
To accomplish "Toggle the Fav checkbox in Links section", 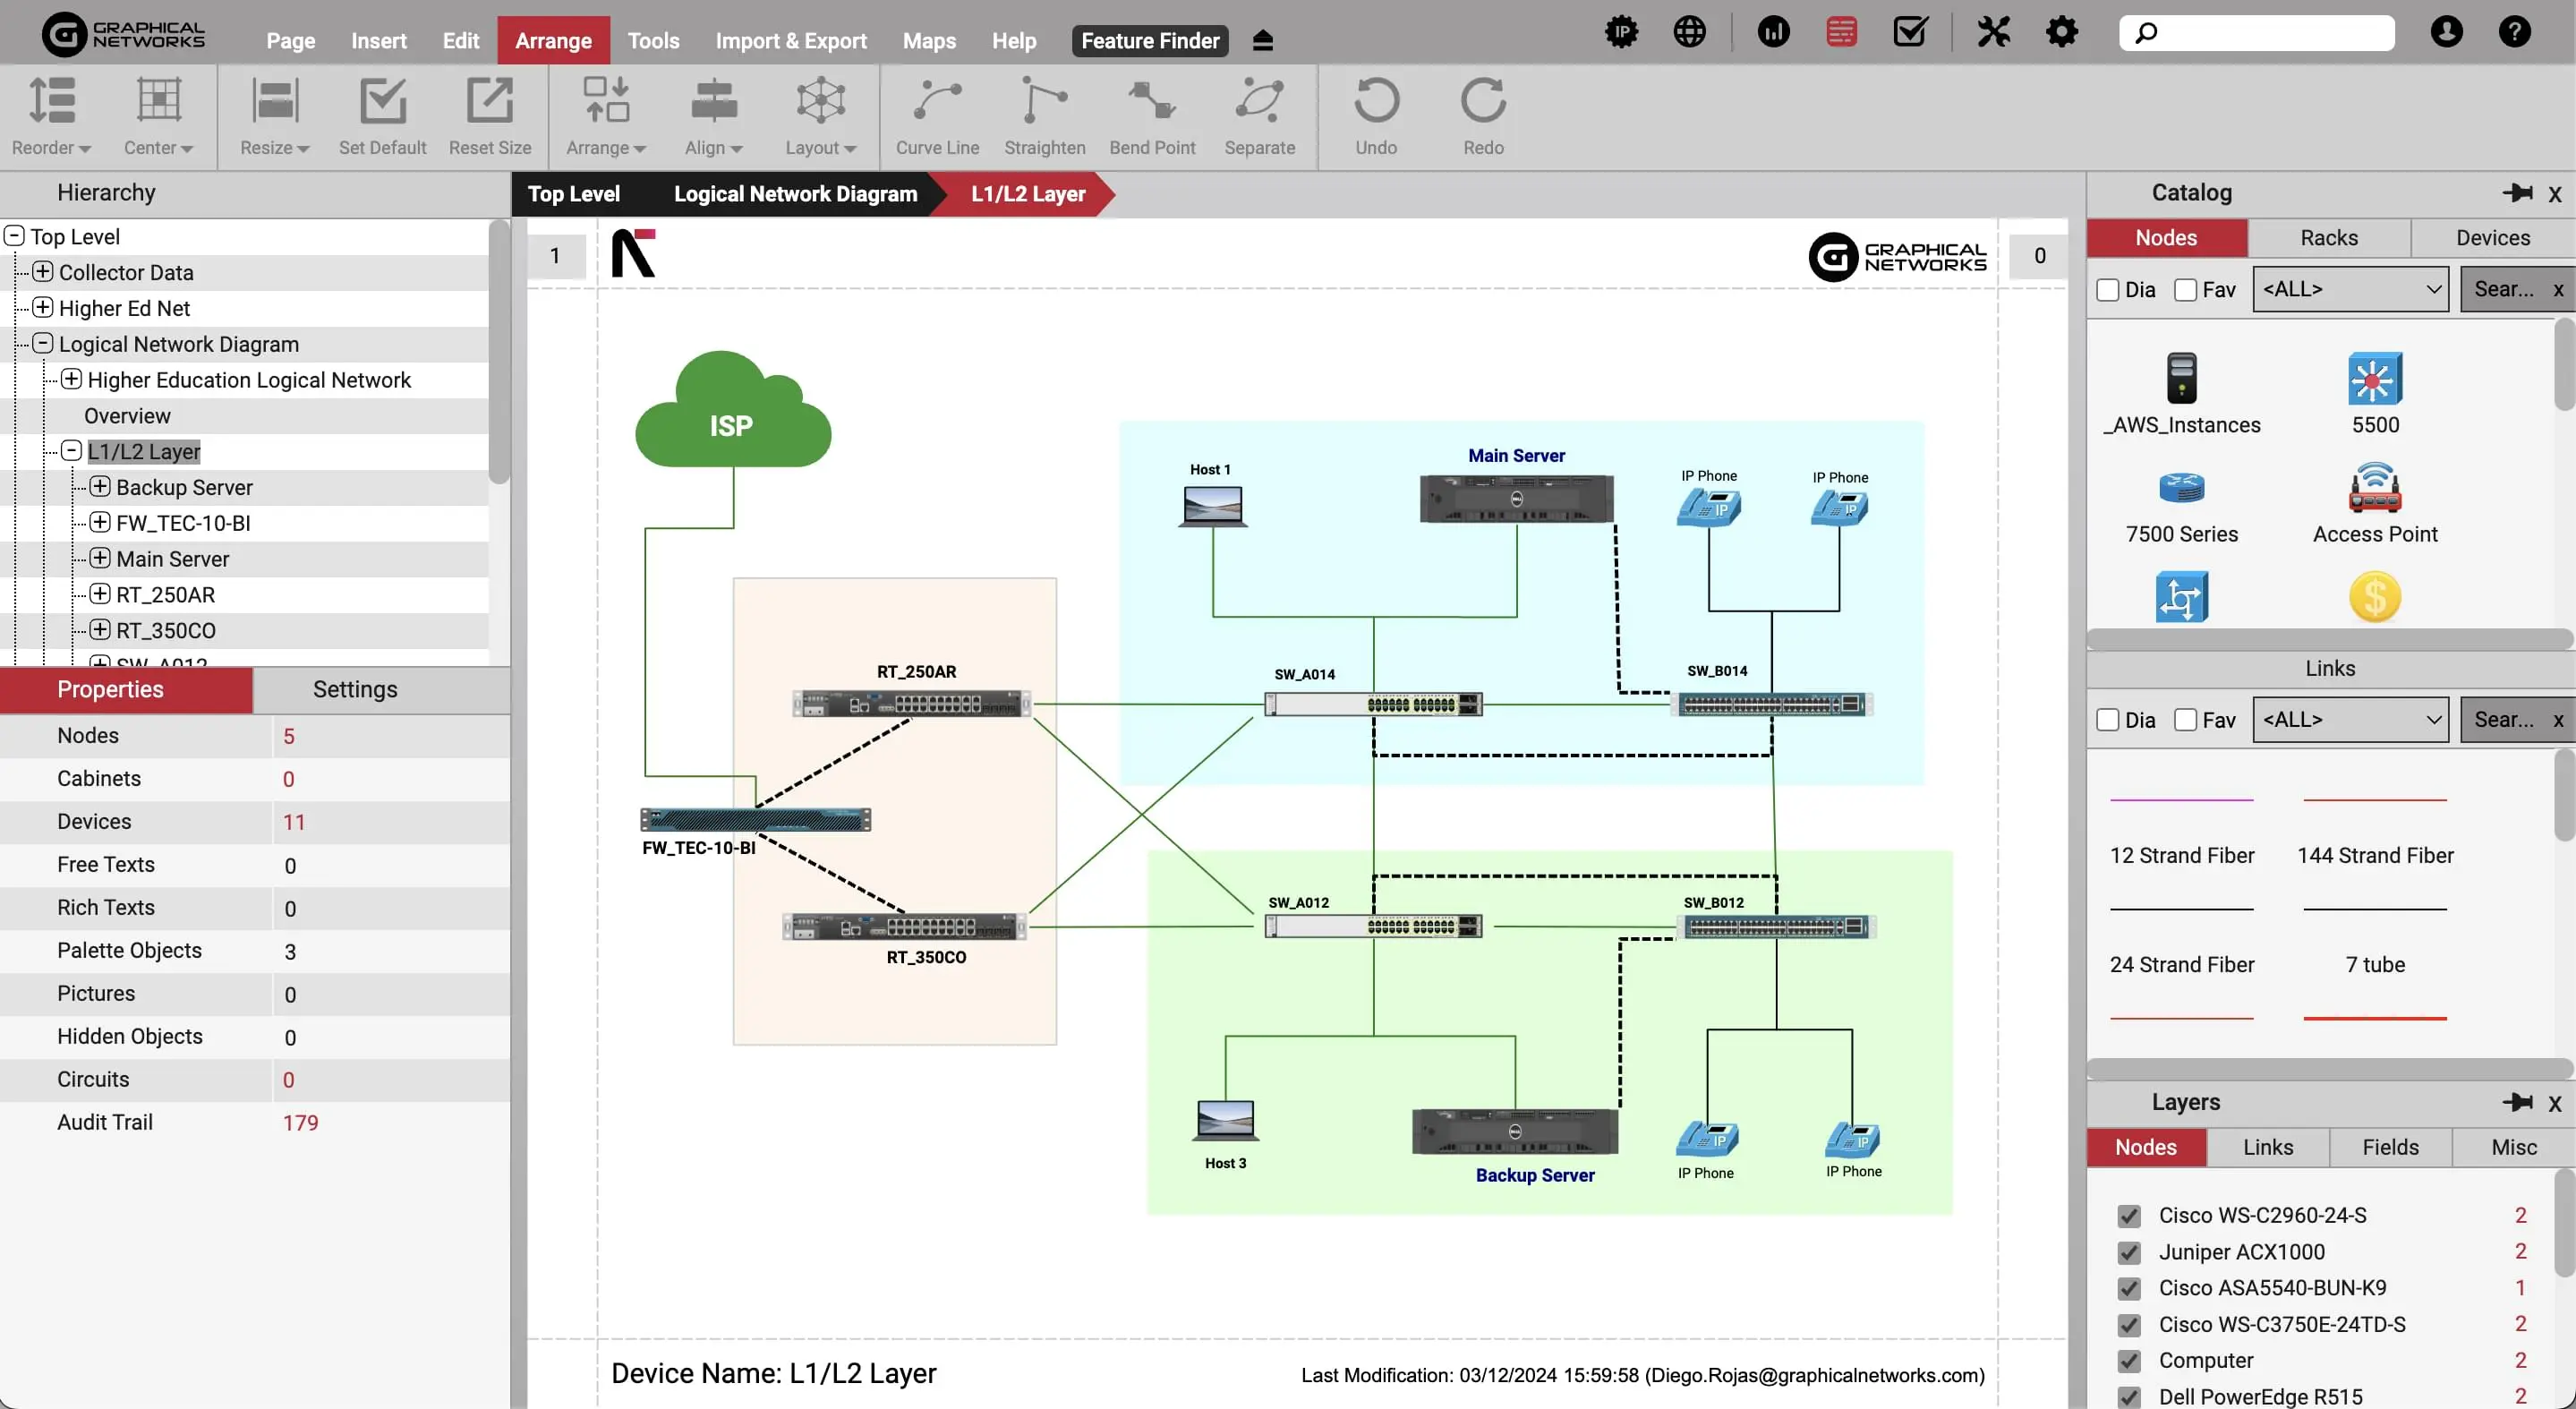I will coord(2186,721).
